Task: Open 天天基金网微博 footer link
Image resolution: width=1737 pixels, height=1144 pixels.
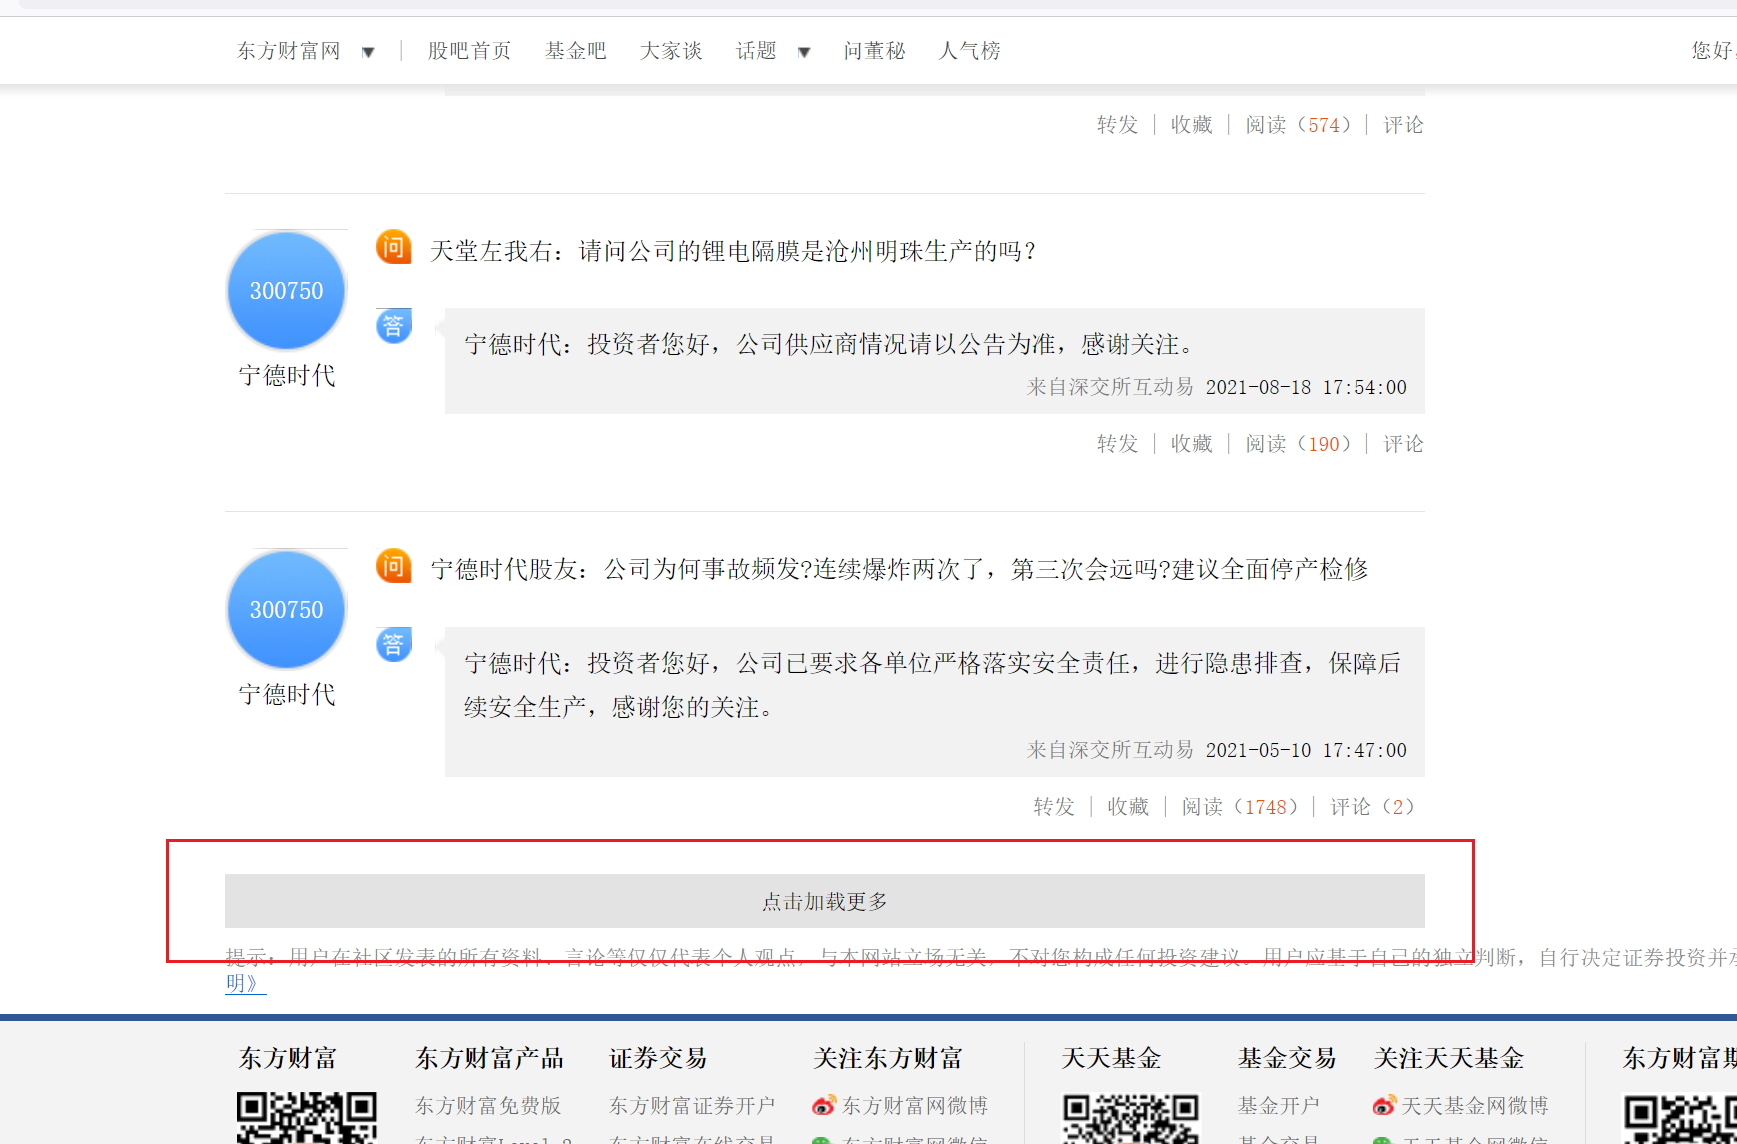Action: [1475, 1106]
